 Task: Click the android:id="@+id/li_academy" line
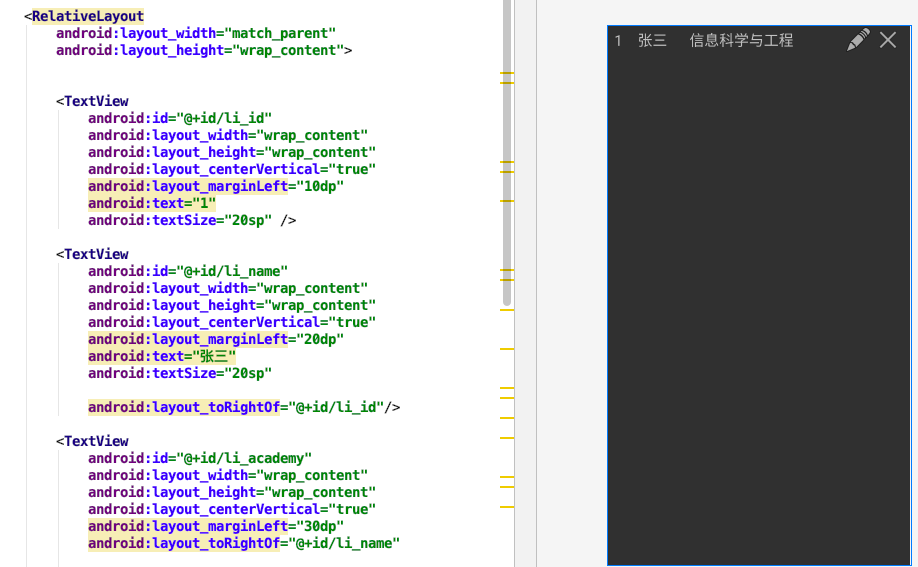tap(200, 458)
